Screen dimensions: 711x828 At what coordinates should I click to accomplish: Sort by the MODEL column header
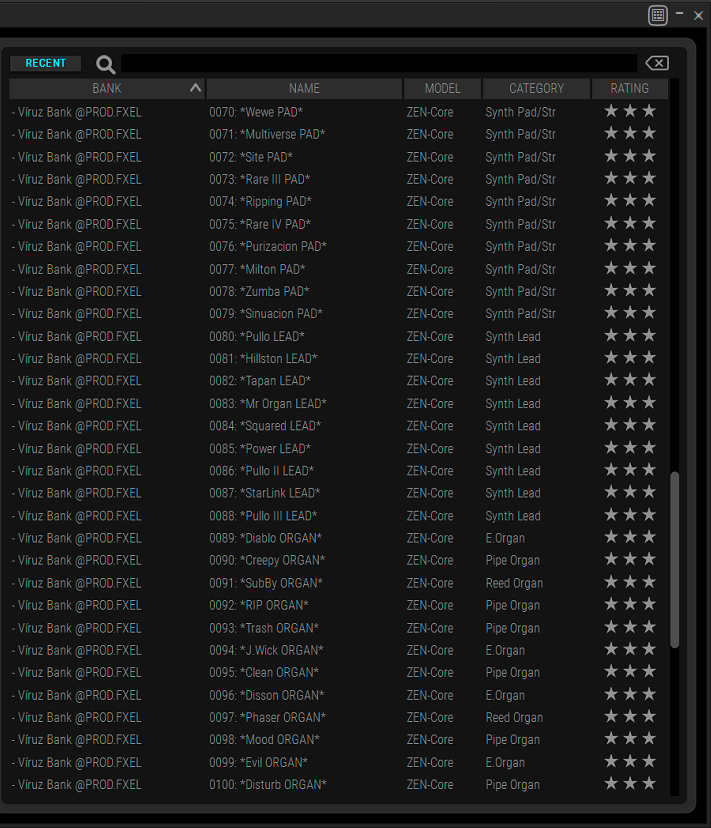coord(443,89)
